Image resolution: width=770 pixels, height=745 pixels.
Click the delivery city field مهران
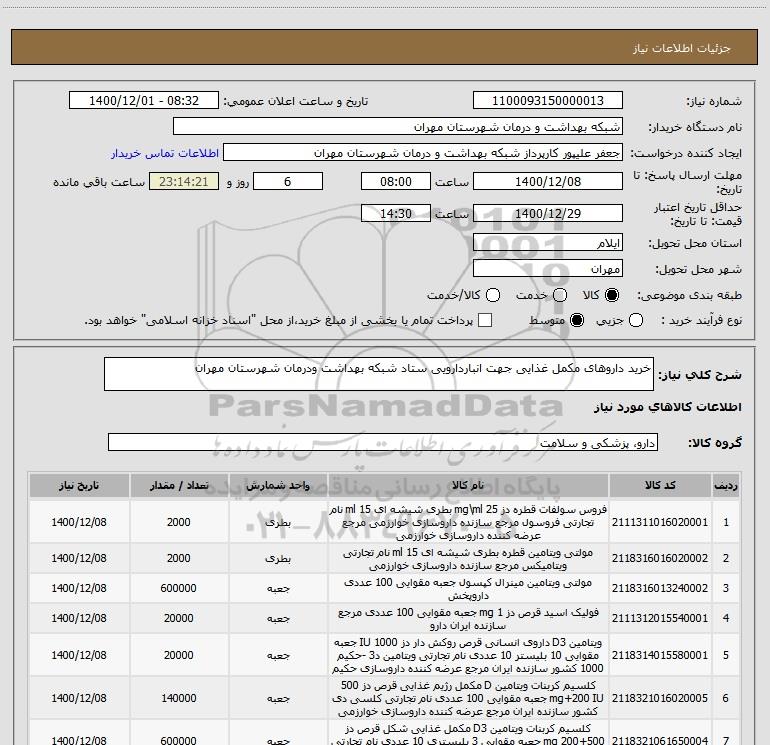tap(548, 268)
